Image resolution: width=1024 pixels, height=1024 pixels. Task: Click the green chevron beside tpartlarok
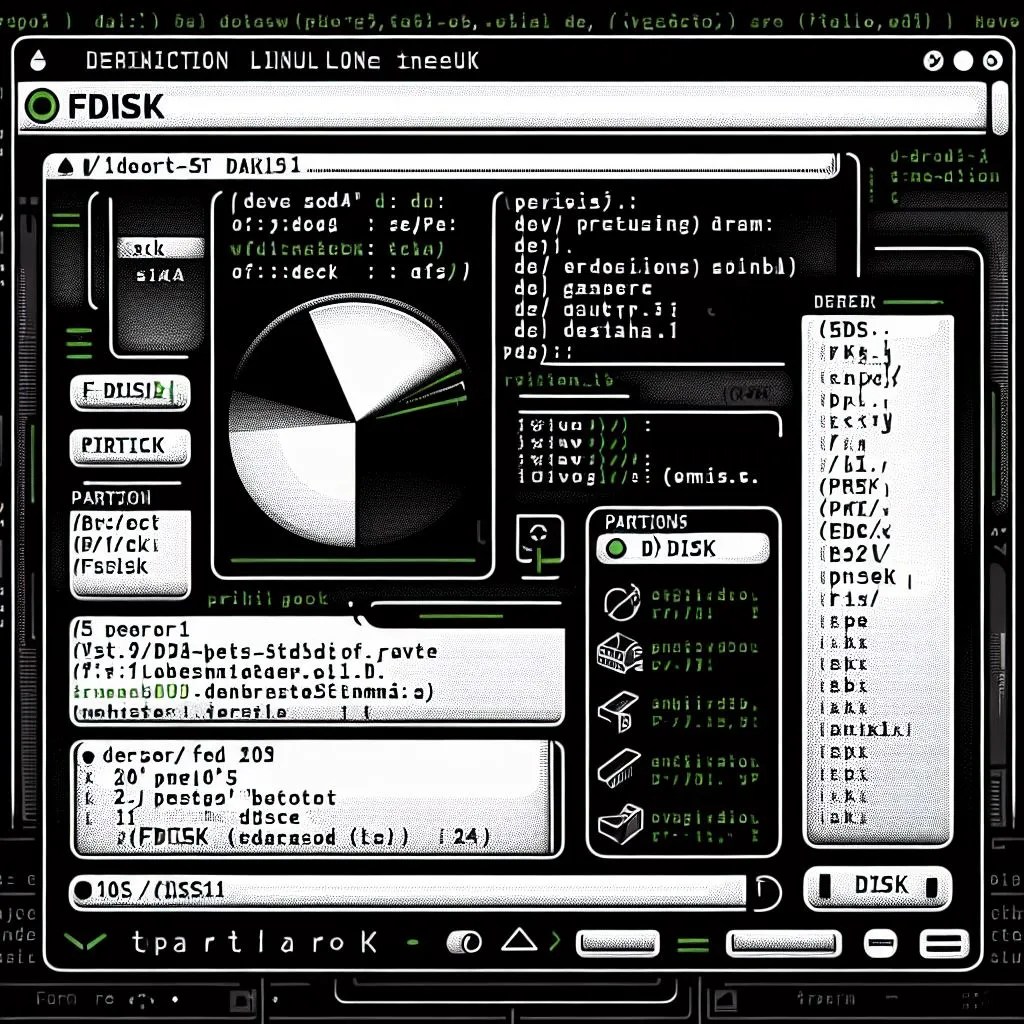click(86, 942)
